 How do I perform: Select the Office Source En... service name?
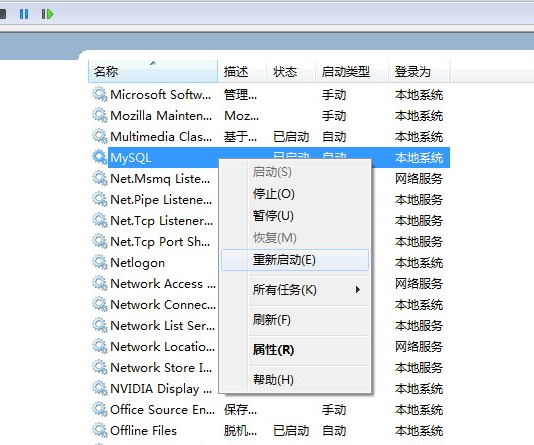(162, 410)
